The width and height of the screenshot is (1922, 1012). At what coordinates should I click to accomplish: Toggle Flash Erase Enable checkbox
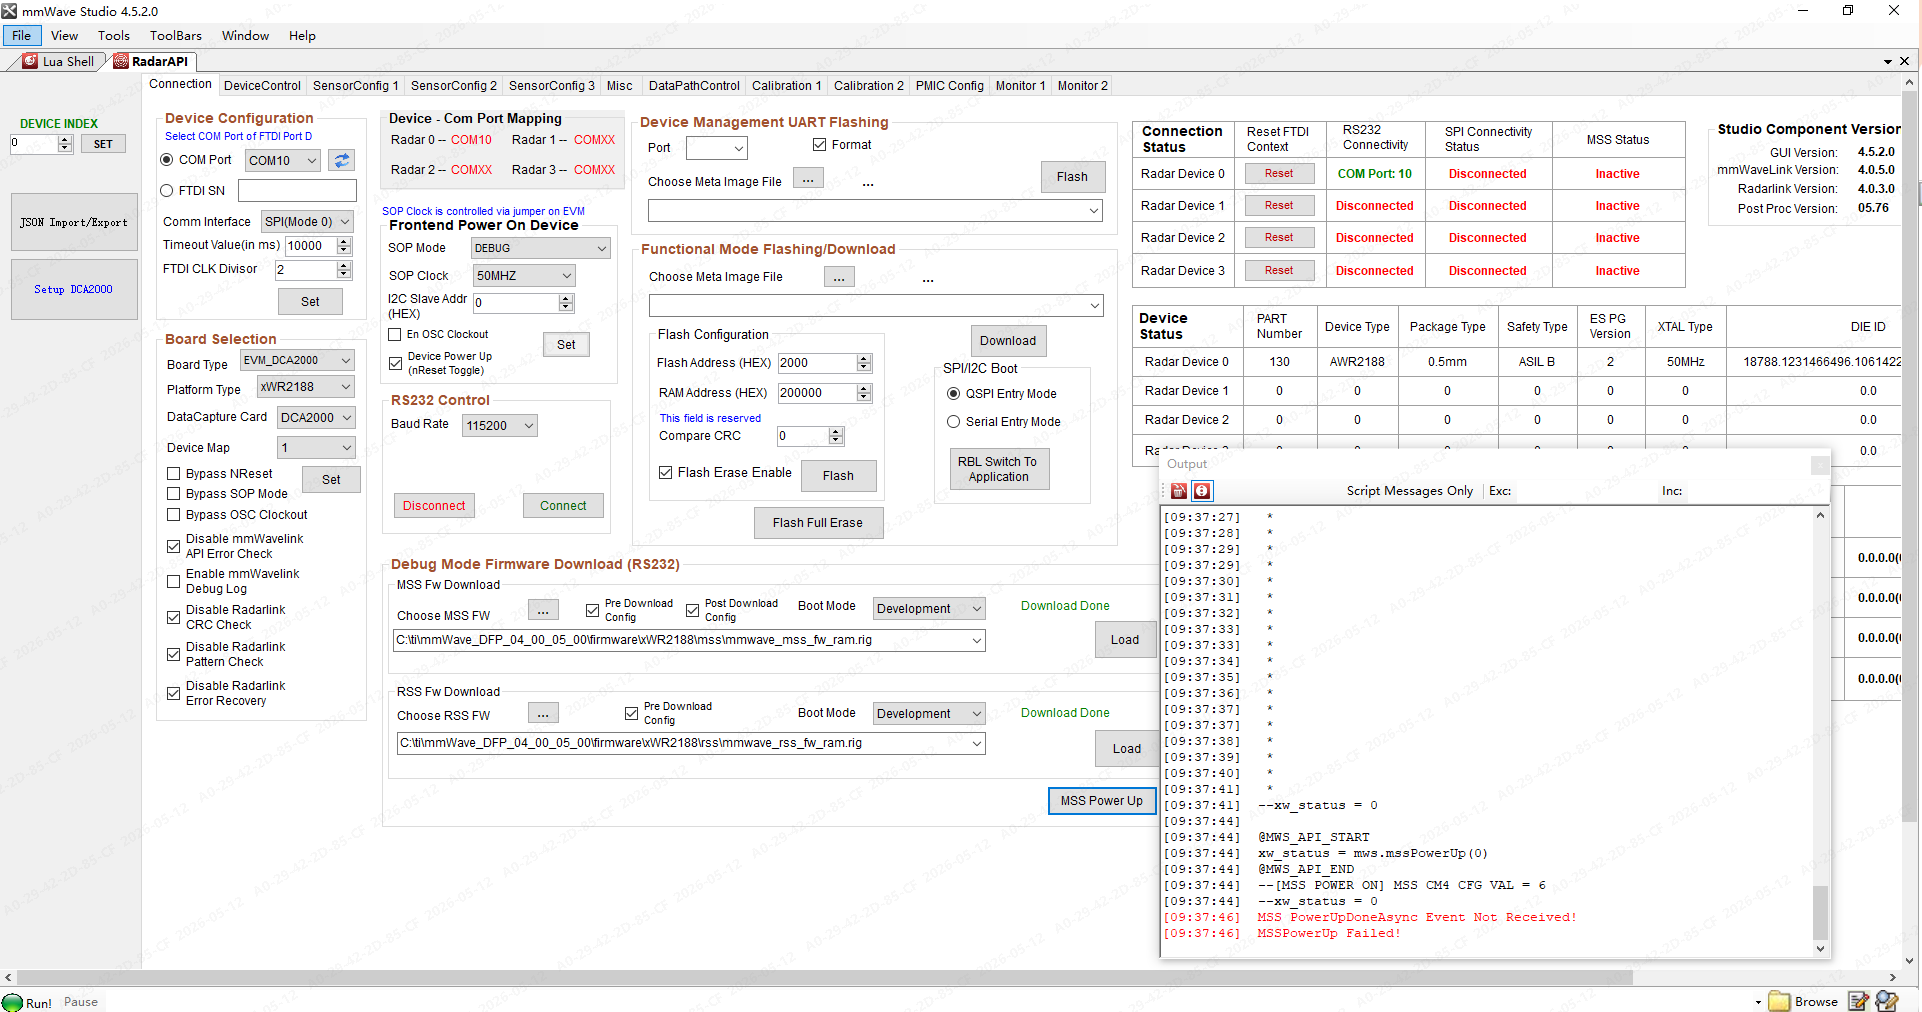click(x=666, y=473)
